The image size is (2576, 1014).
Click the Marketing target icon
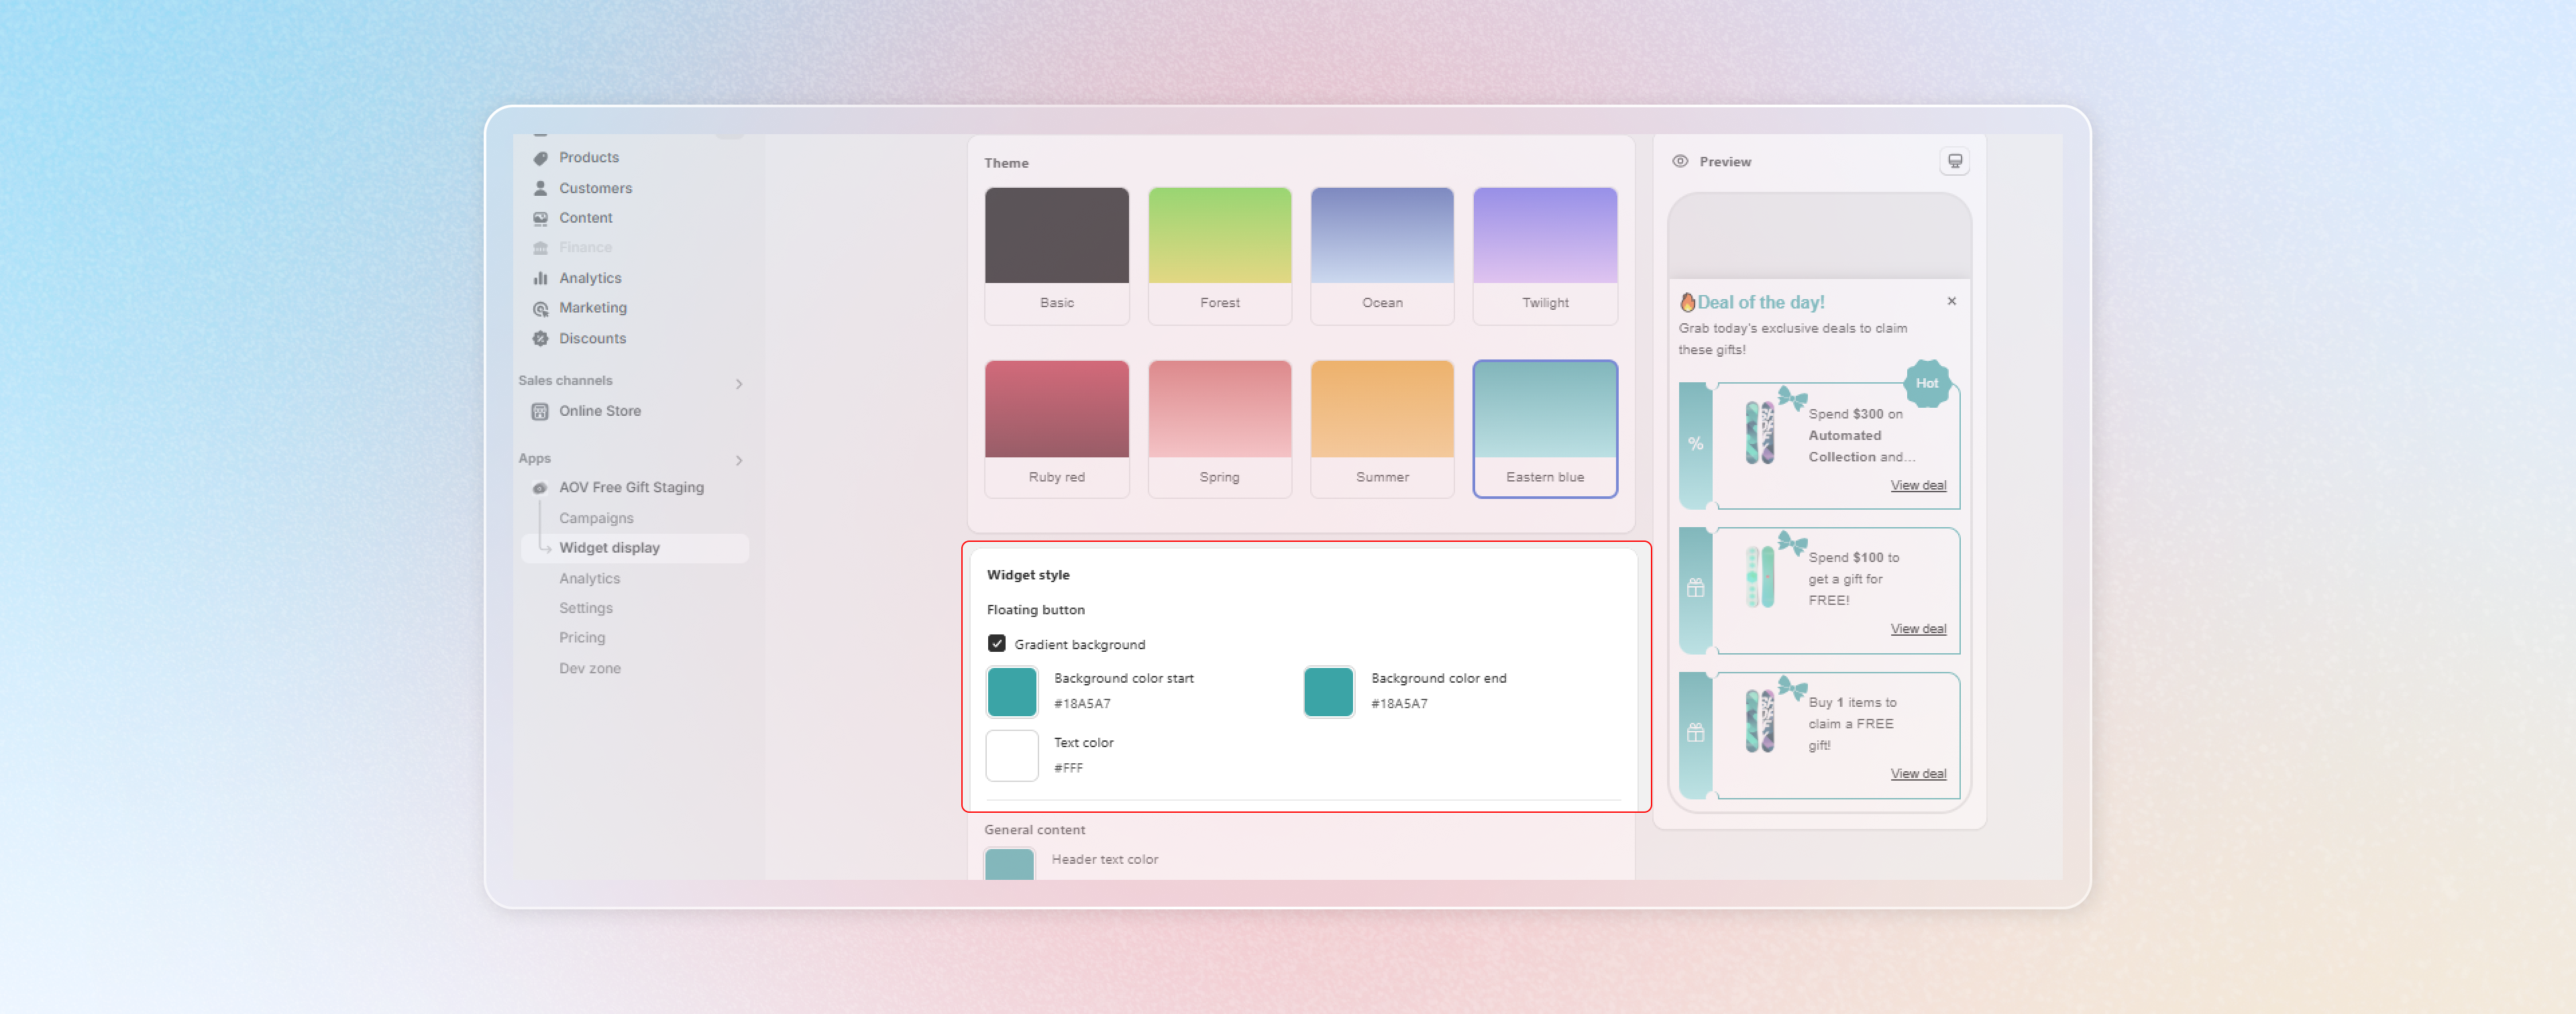[x=540, y=308]
